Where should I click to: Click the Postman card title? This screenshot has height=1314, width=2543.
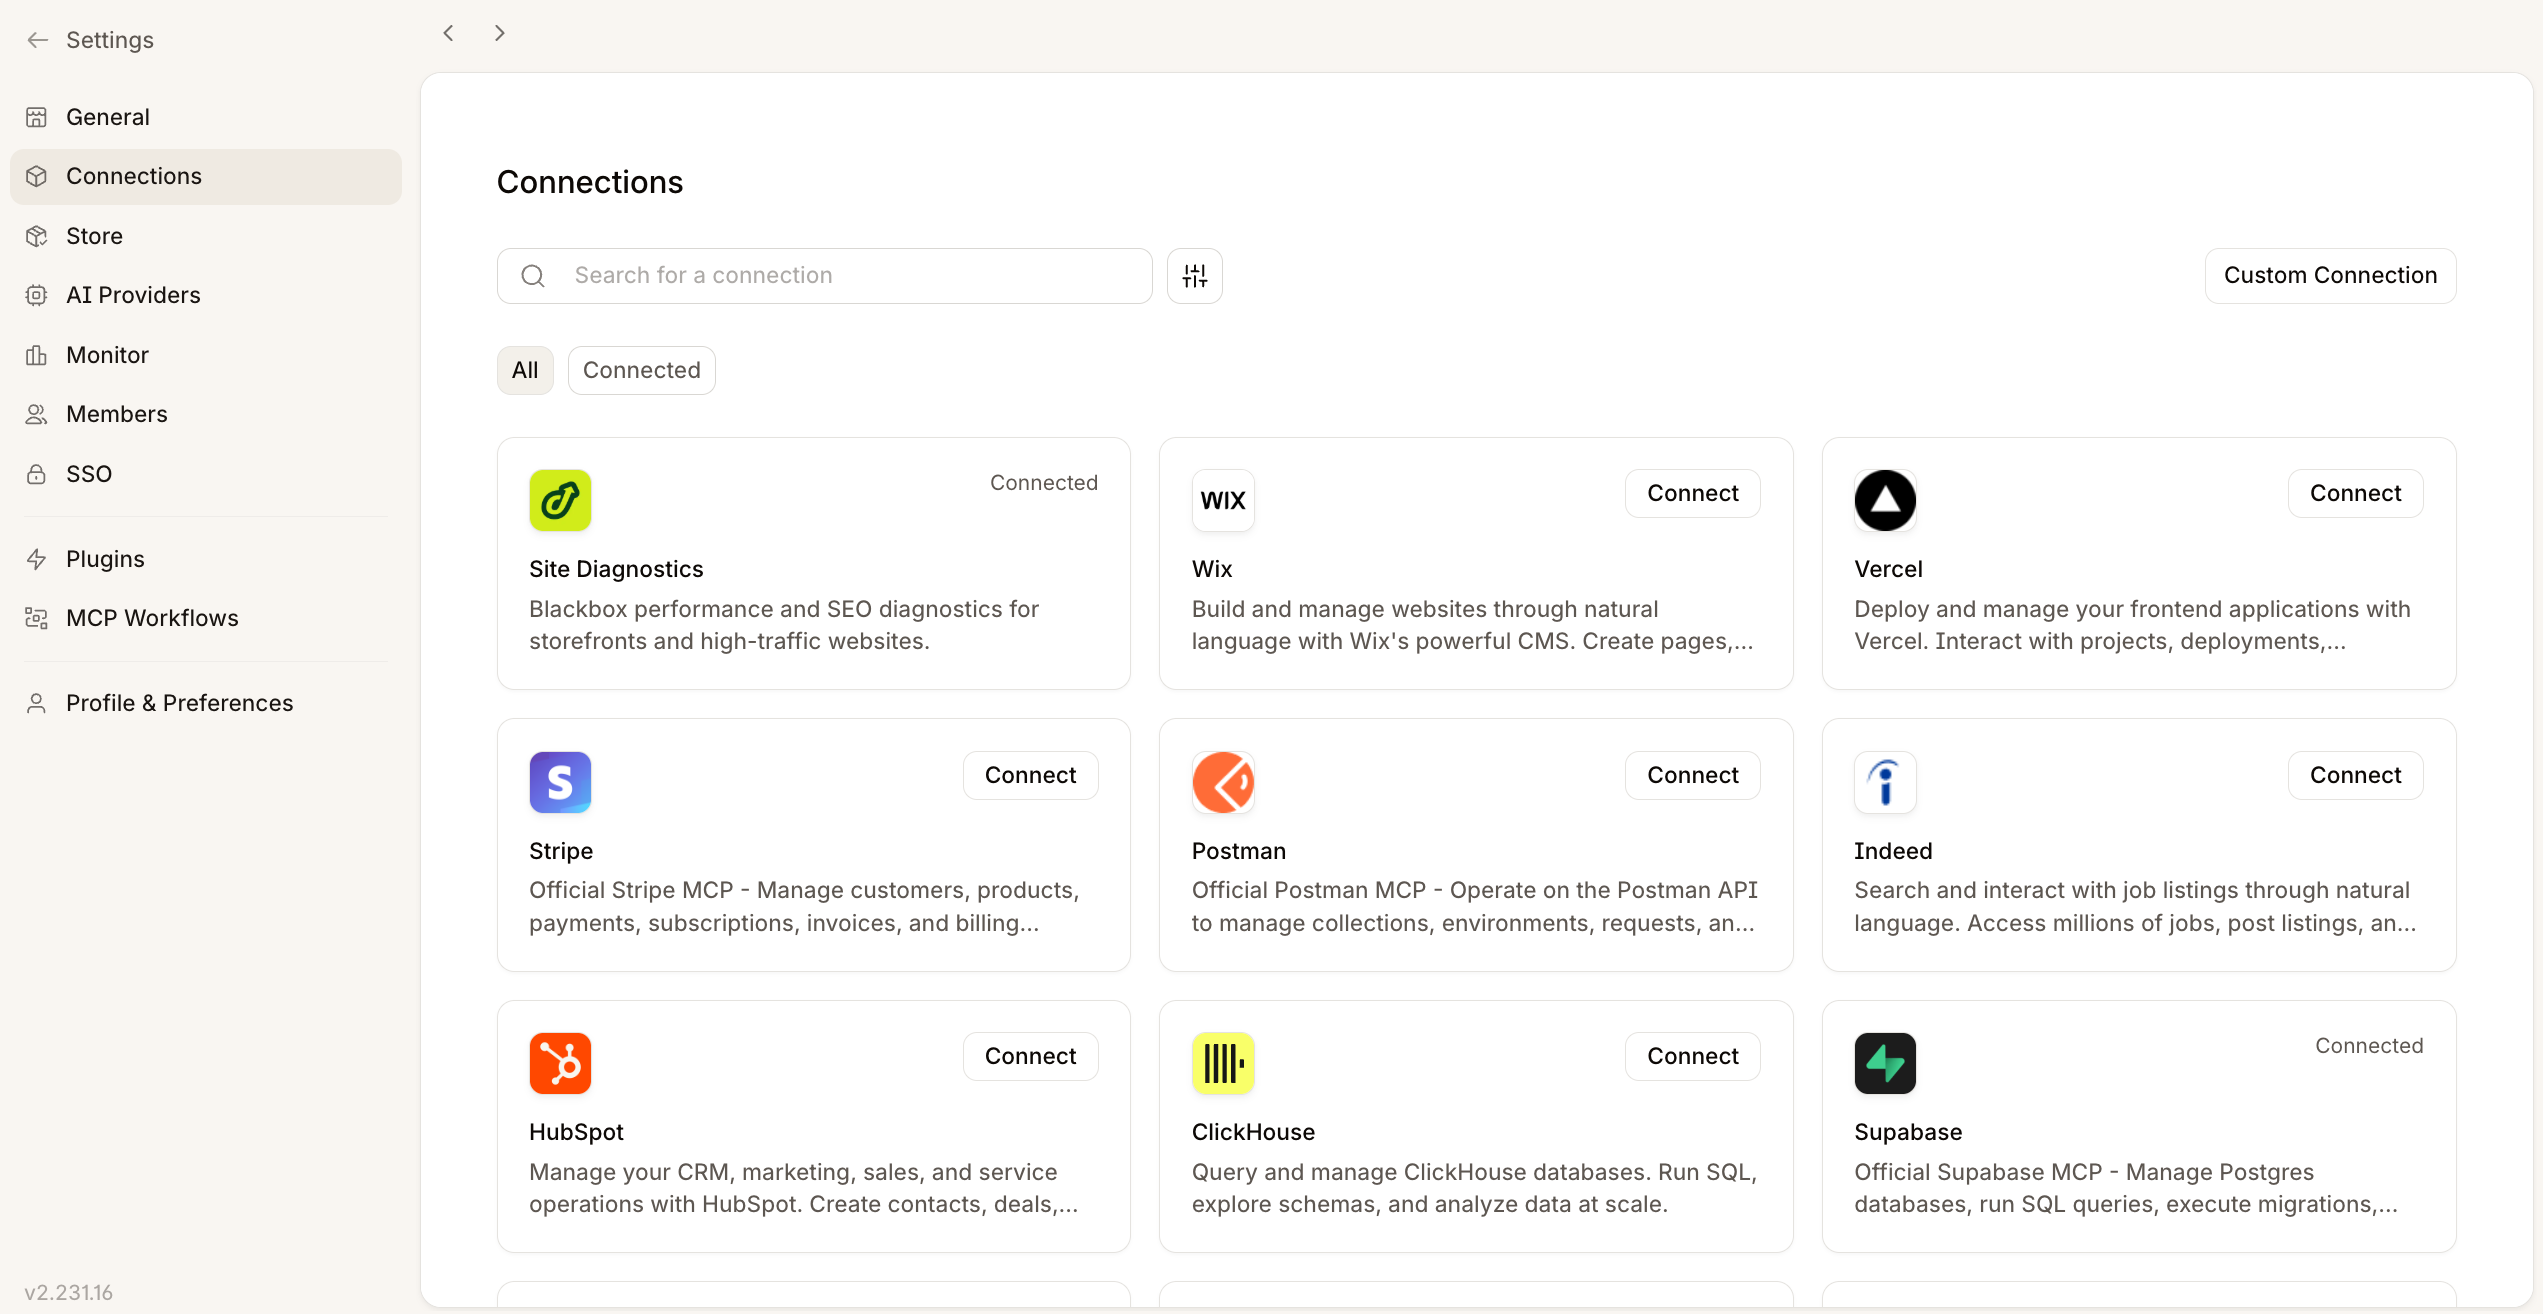[1239, 851]
